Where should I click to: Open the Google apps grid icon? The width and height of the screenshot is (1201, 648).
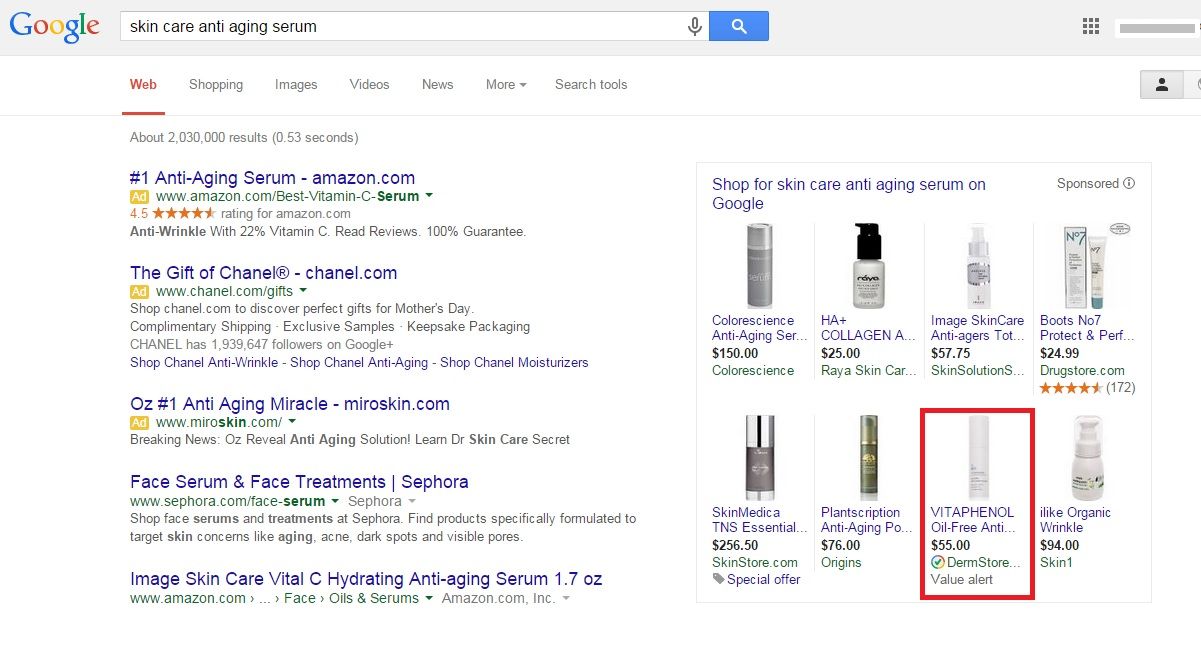pyautogui.click(x=1091, y=27)
